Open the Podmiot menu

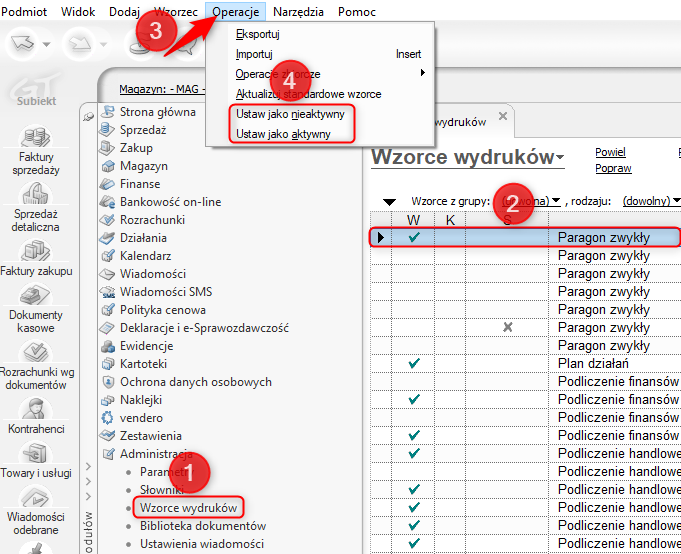[24, 12]
